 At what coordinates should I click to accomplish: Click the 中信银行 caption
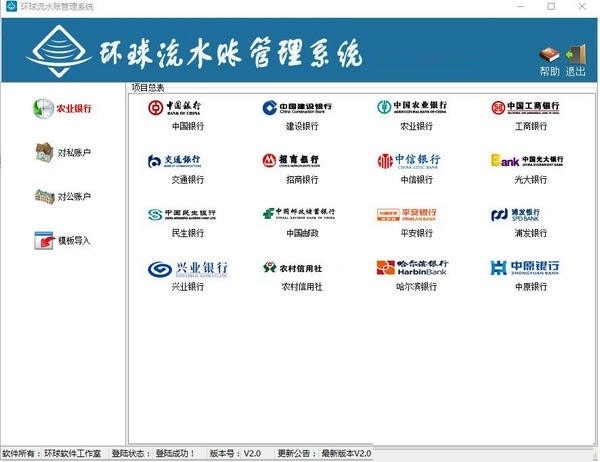coord(417,180)
